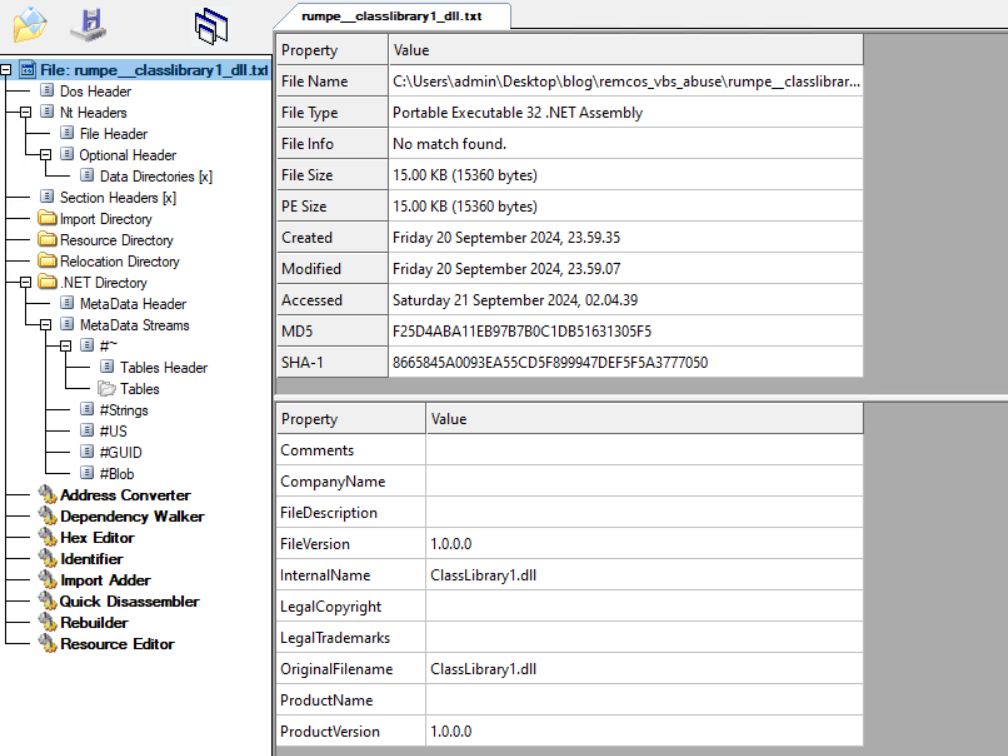Image resolution: width=1008 pixels, height=756 pixels.
Task: Switch to the rumpe__classlibrary1_dll.txt tab
Action: 392,16
